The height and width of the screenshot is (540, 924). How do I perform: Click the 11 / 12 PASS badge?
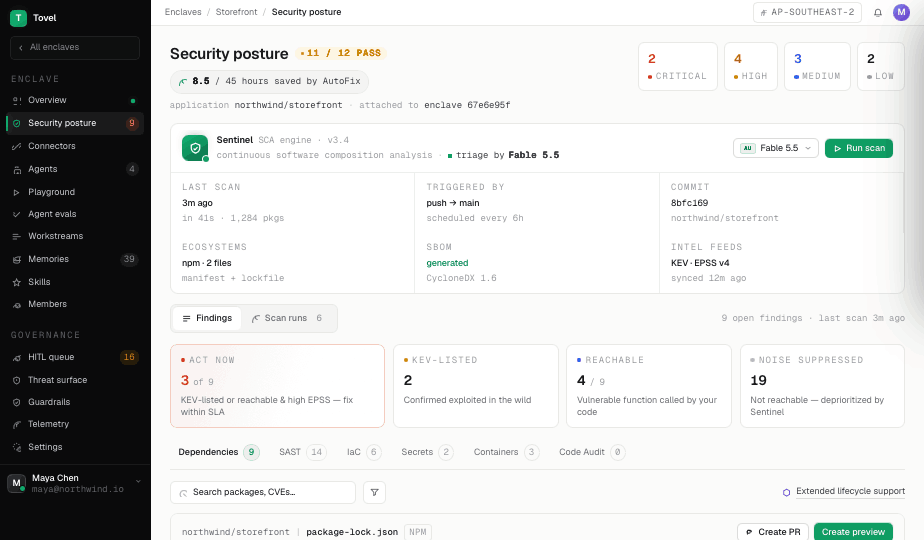341,53
